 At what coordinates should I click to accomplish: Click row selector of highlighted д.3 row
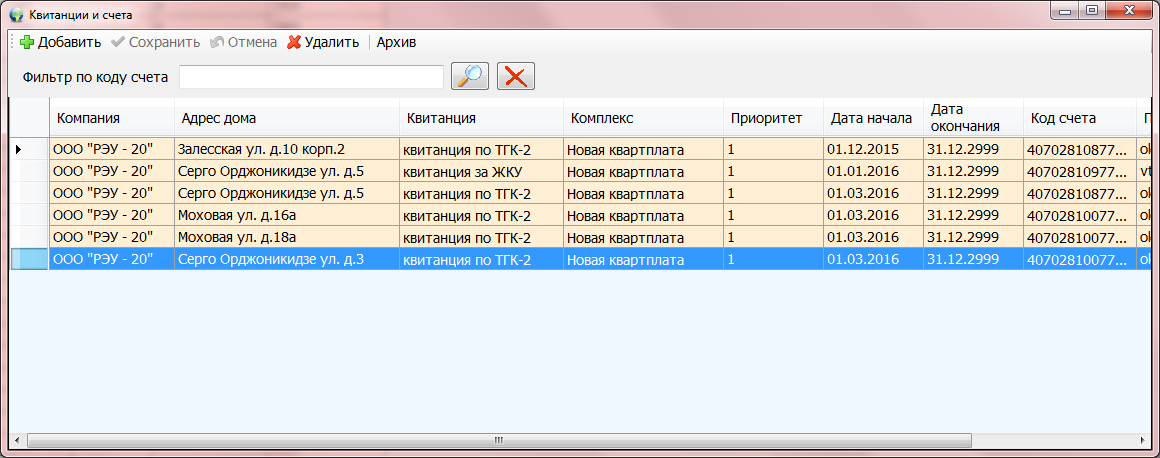(30, 260)
